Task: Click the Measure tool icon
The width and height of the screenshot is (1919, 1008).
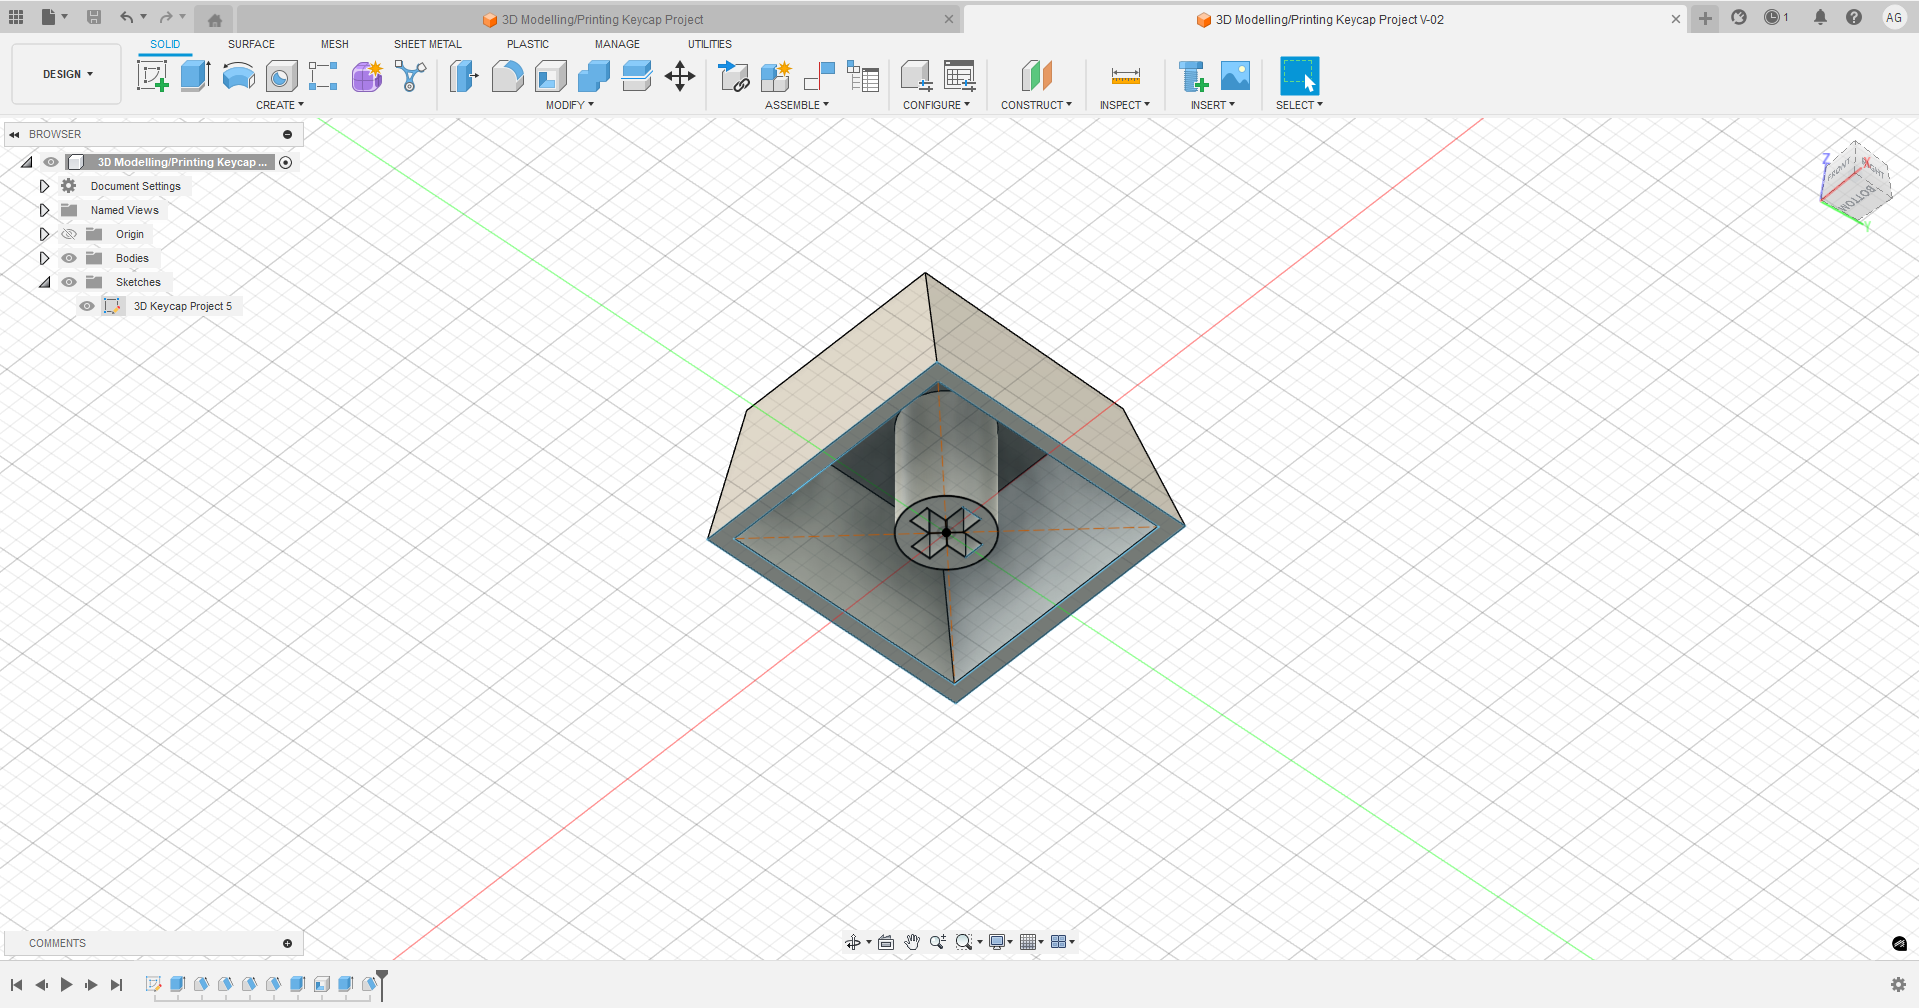Action: tap(1125, 76)
